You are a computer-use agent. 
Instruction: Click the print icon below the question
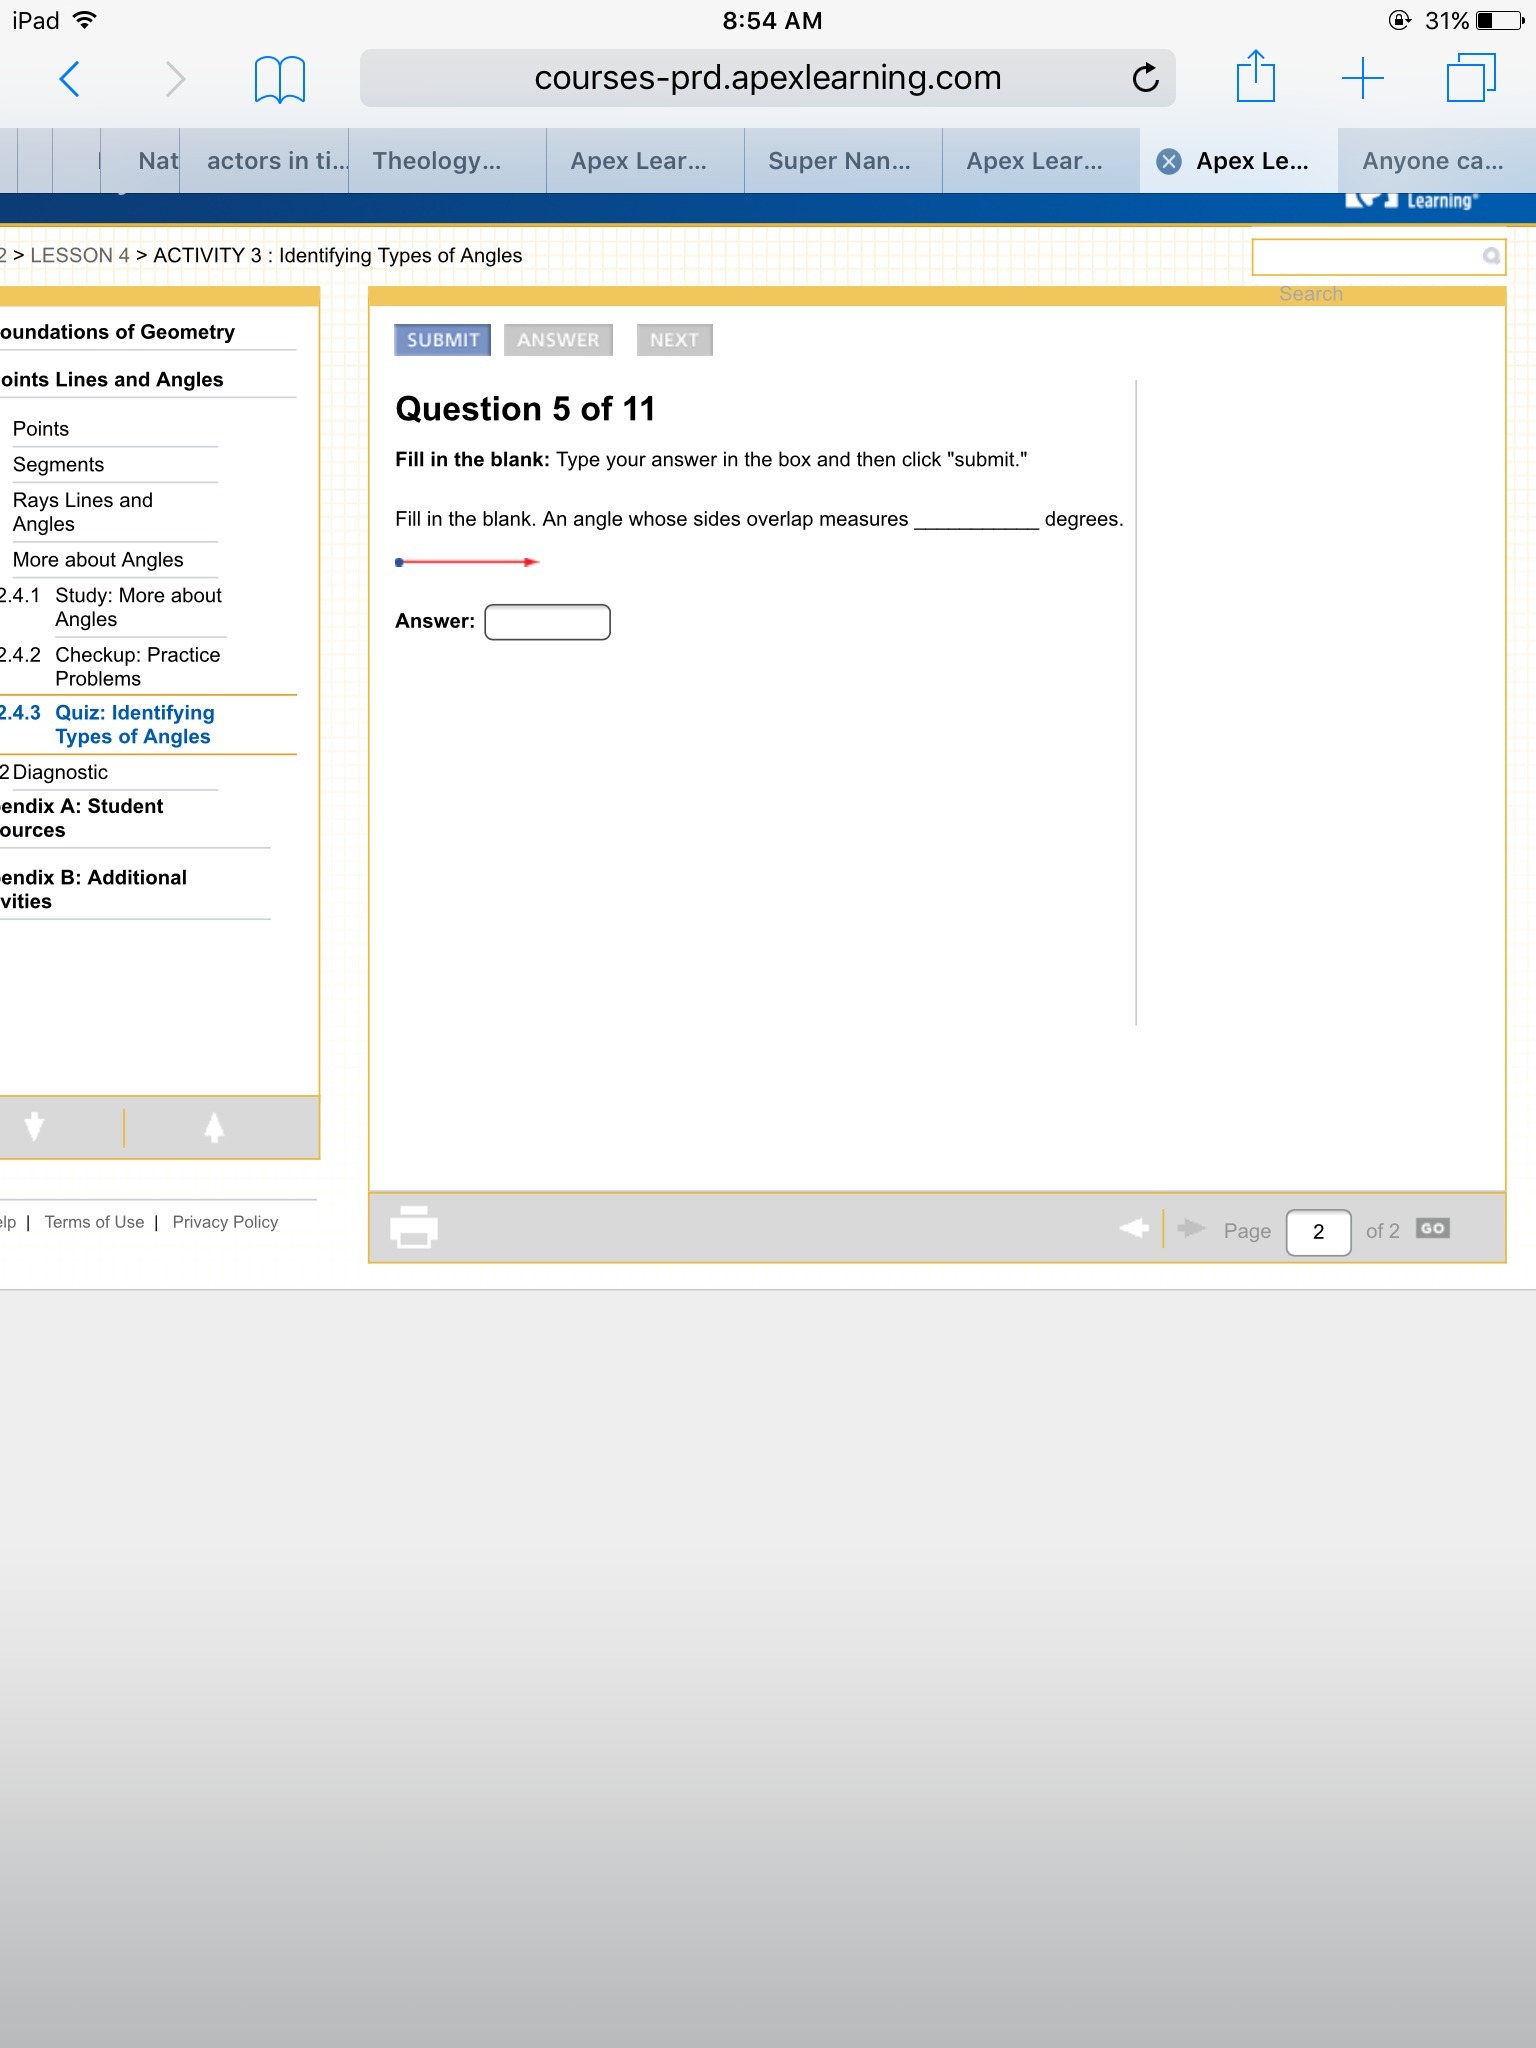point(413,1227)
